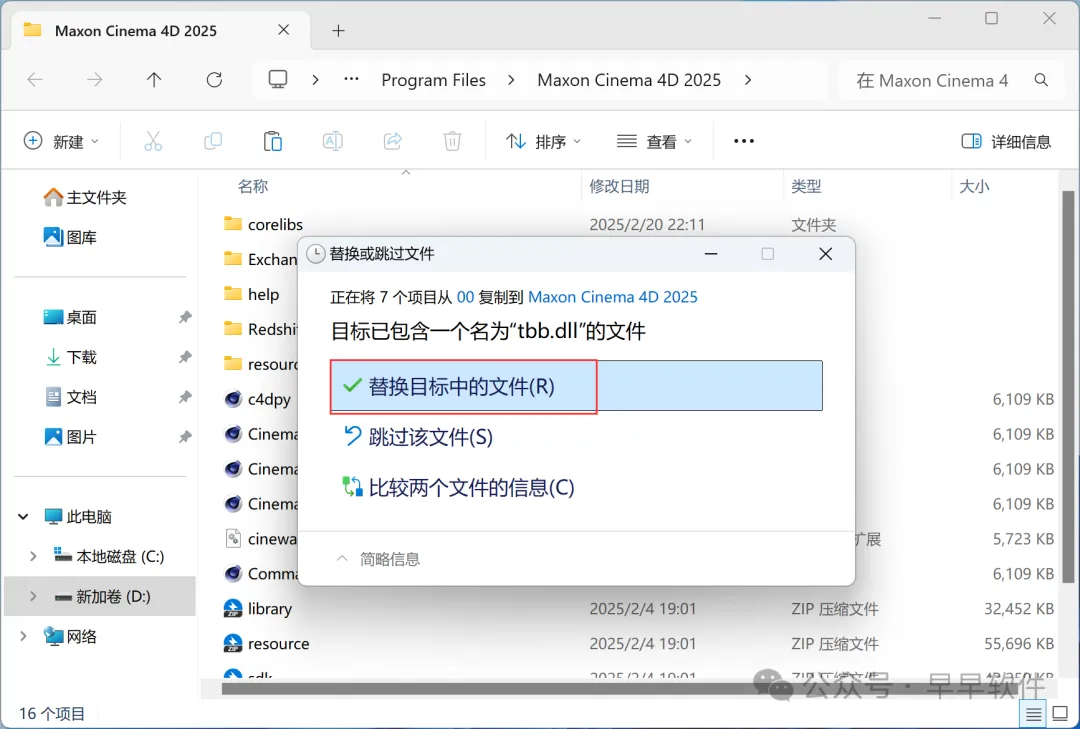Add a new Explorer tab
Viewport: 1080px width, 729px height.
click(x=338, y=30)
